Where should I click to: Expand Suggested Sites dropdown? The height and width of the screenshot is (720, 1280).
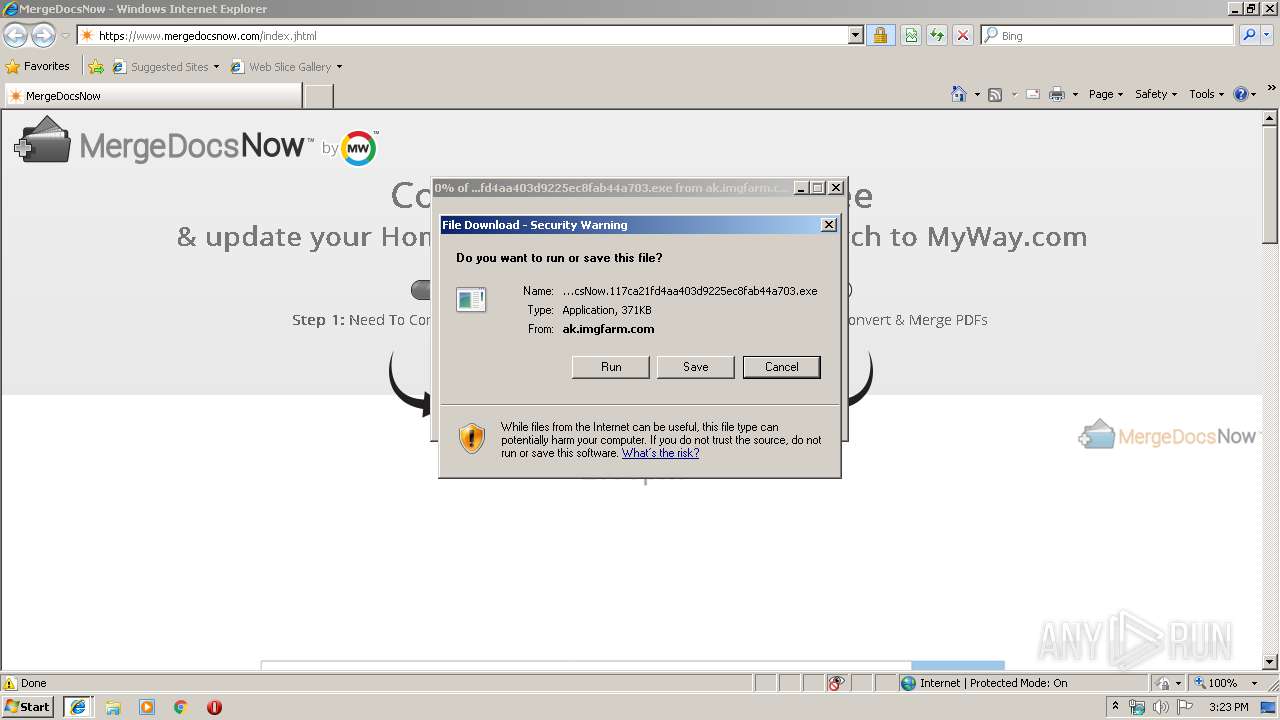(x=216, y=67)
